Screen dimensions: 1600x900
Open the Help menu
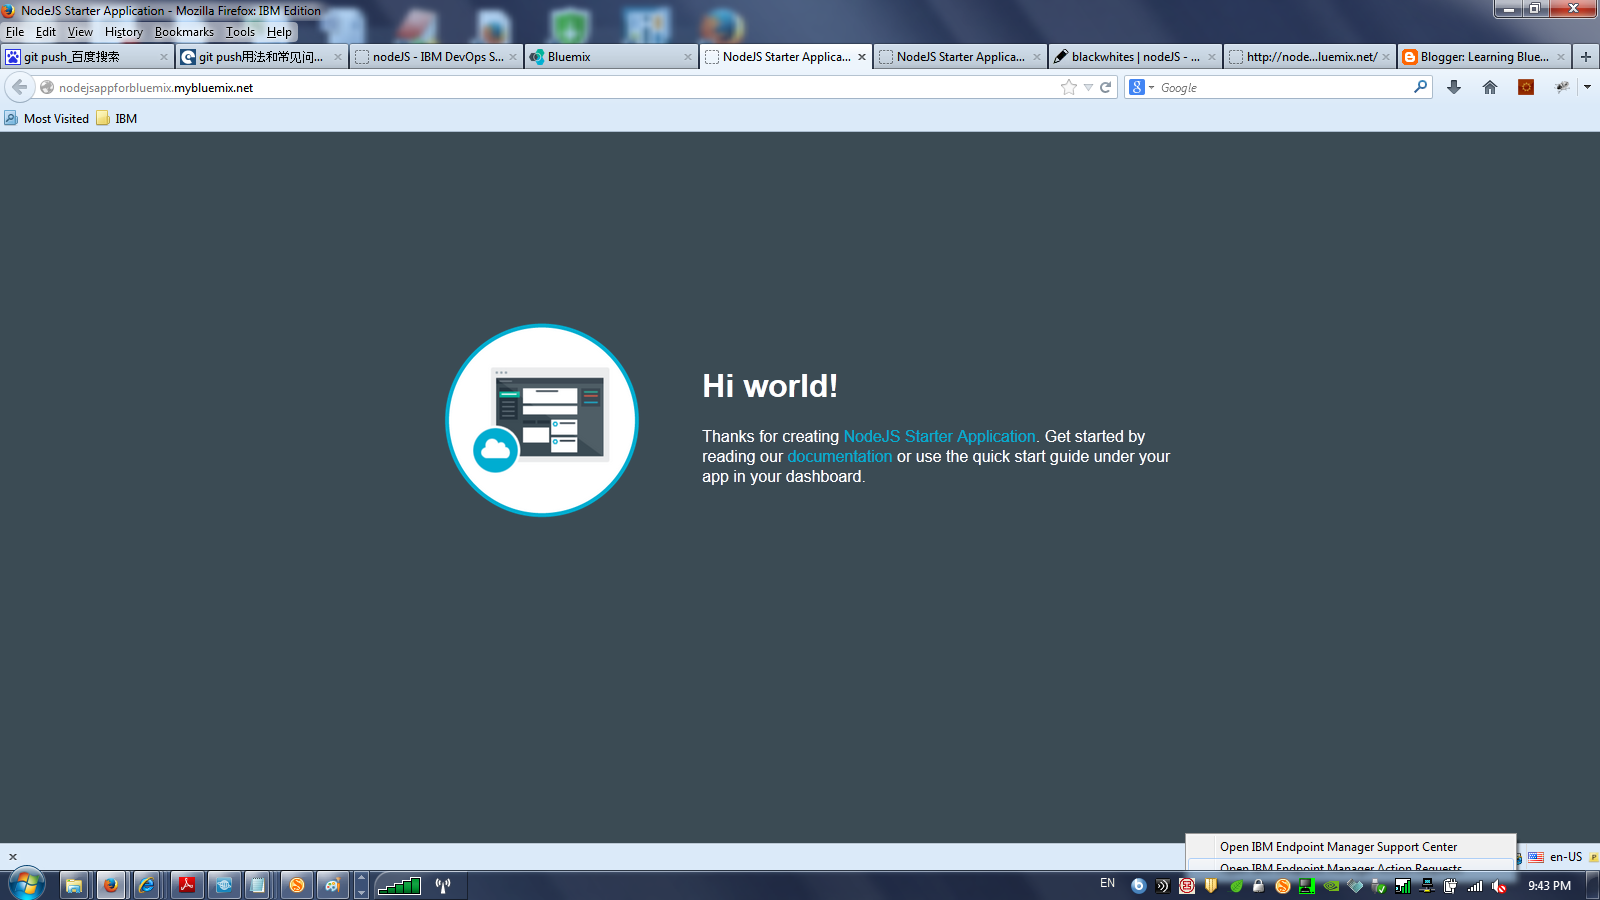coord(279,32)
